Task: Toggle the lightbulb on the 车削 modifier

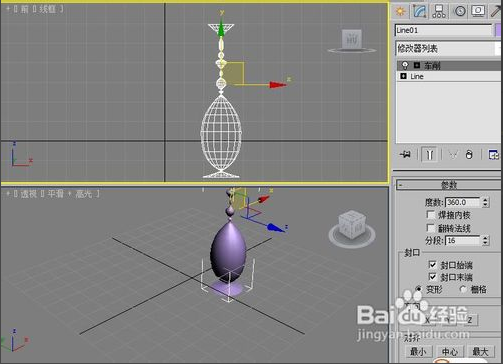Action: tap(405, 65)
